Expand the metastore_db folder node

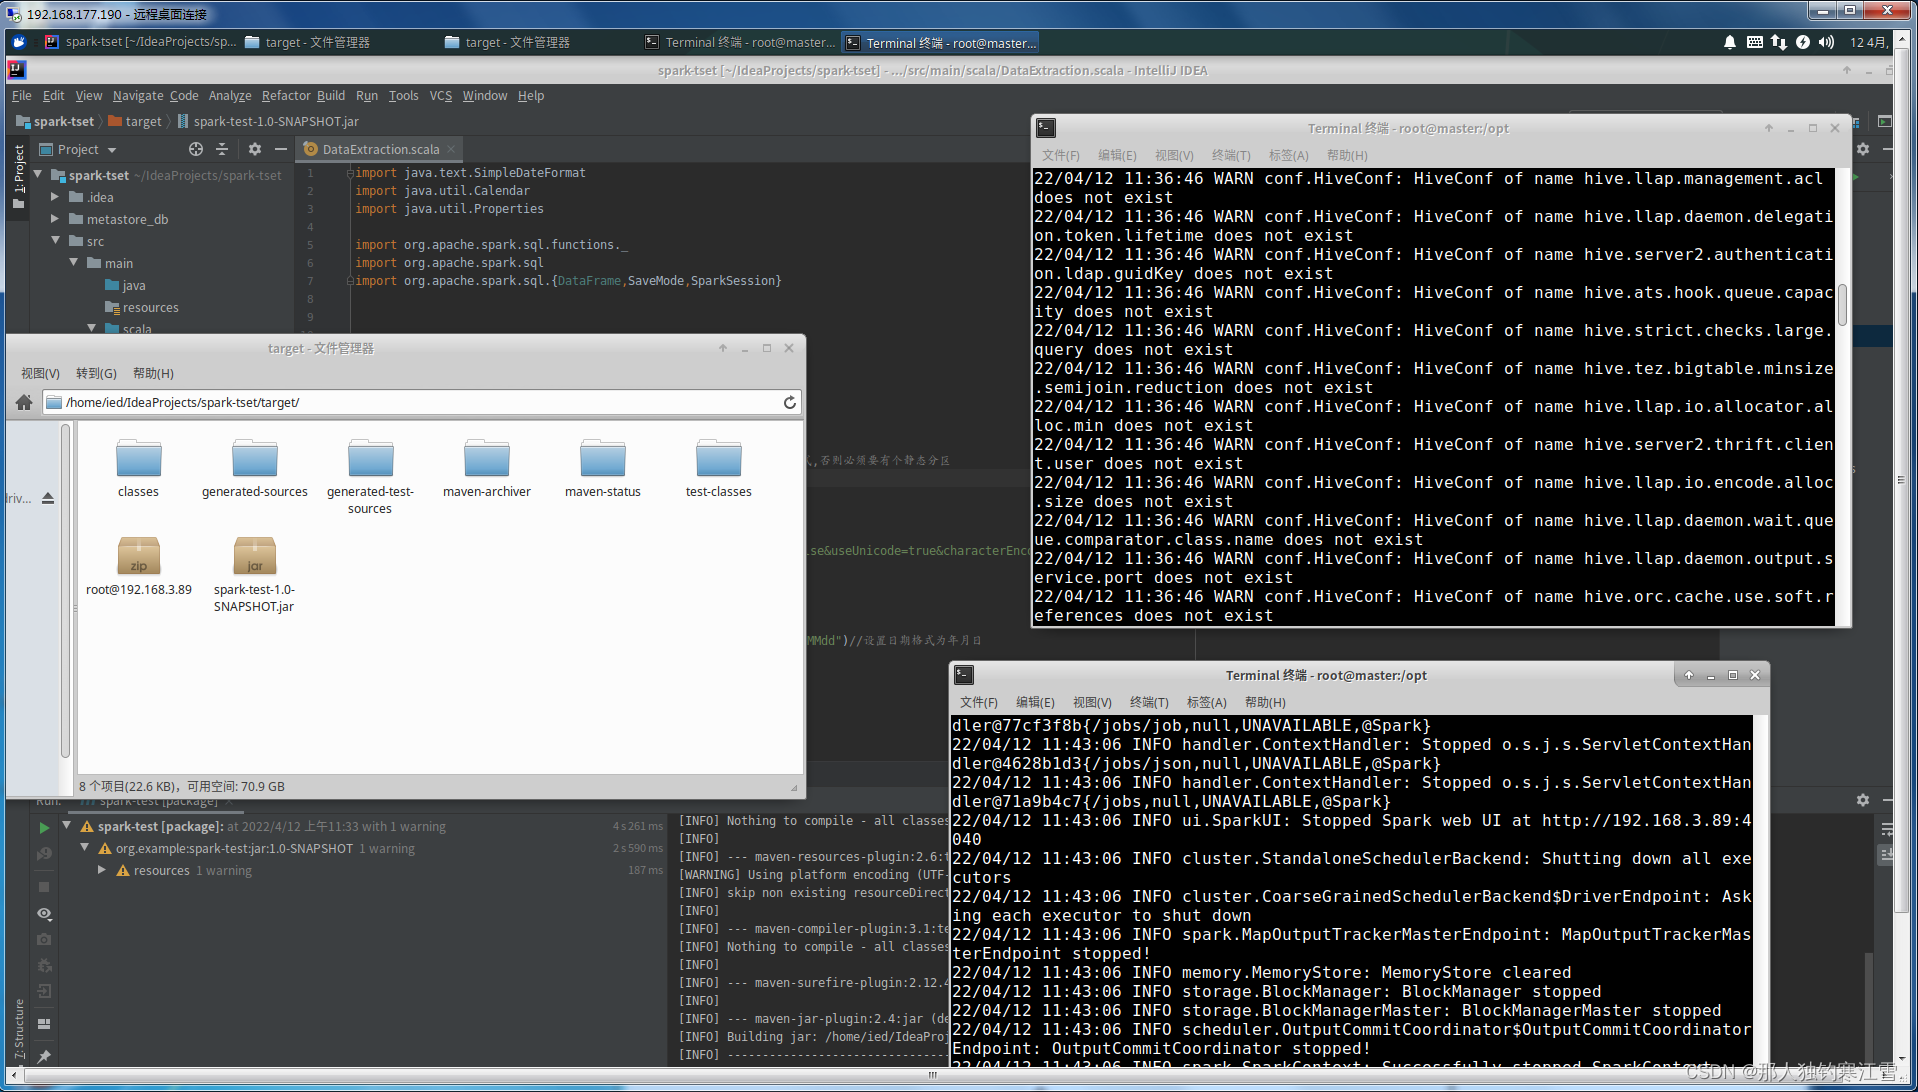coord(56,219)
